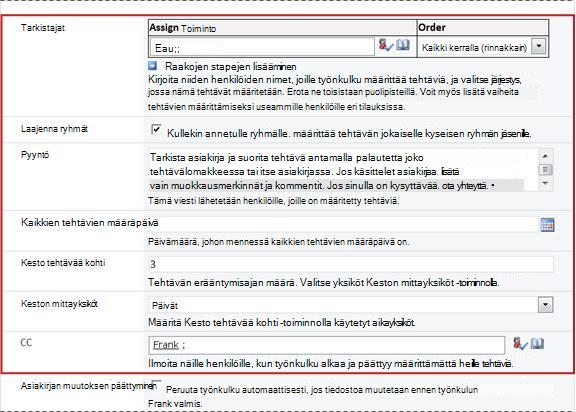The height and width of the screenshot is (412, 576).
Task: Click the Tarkistajat label
Action: 43,28
